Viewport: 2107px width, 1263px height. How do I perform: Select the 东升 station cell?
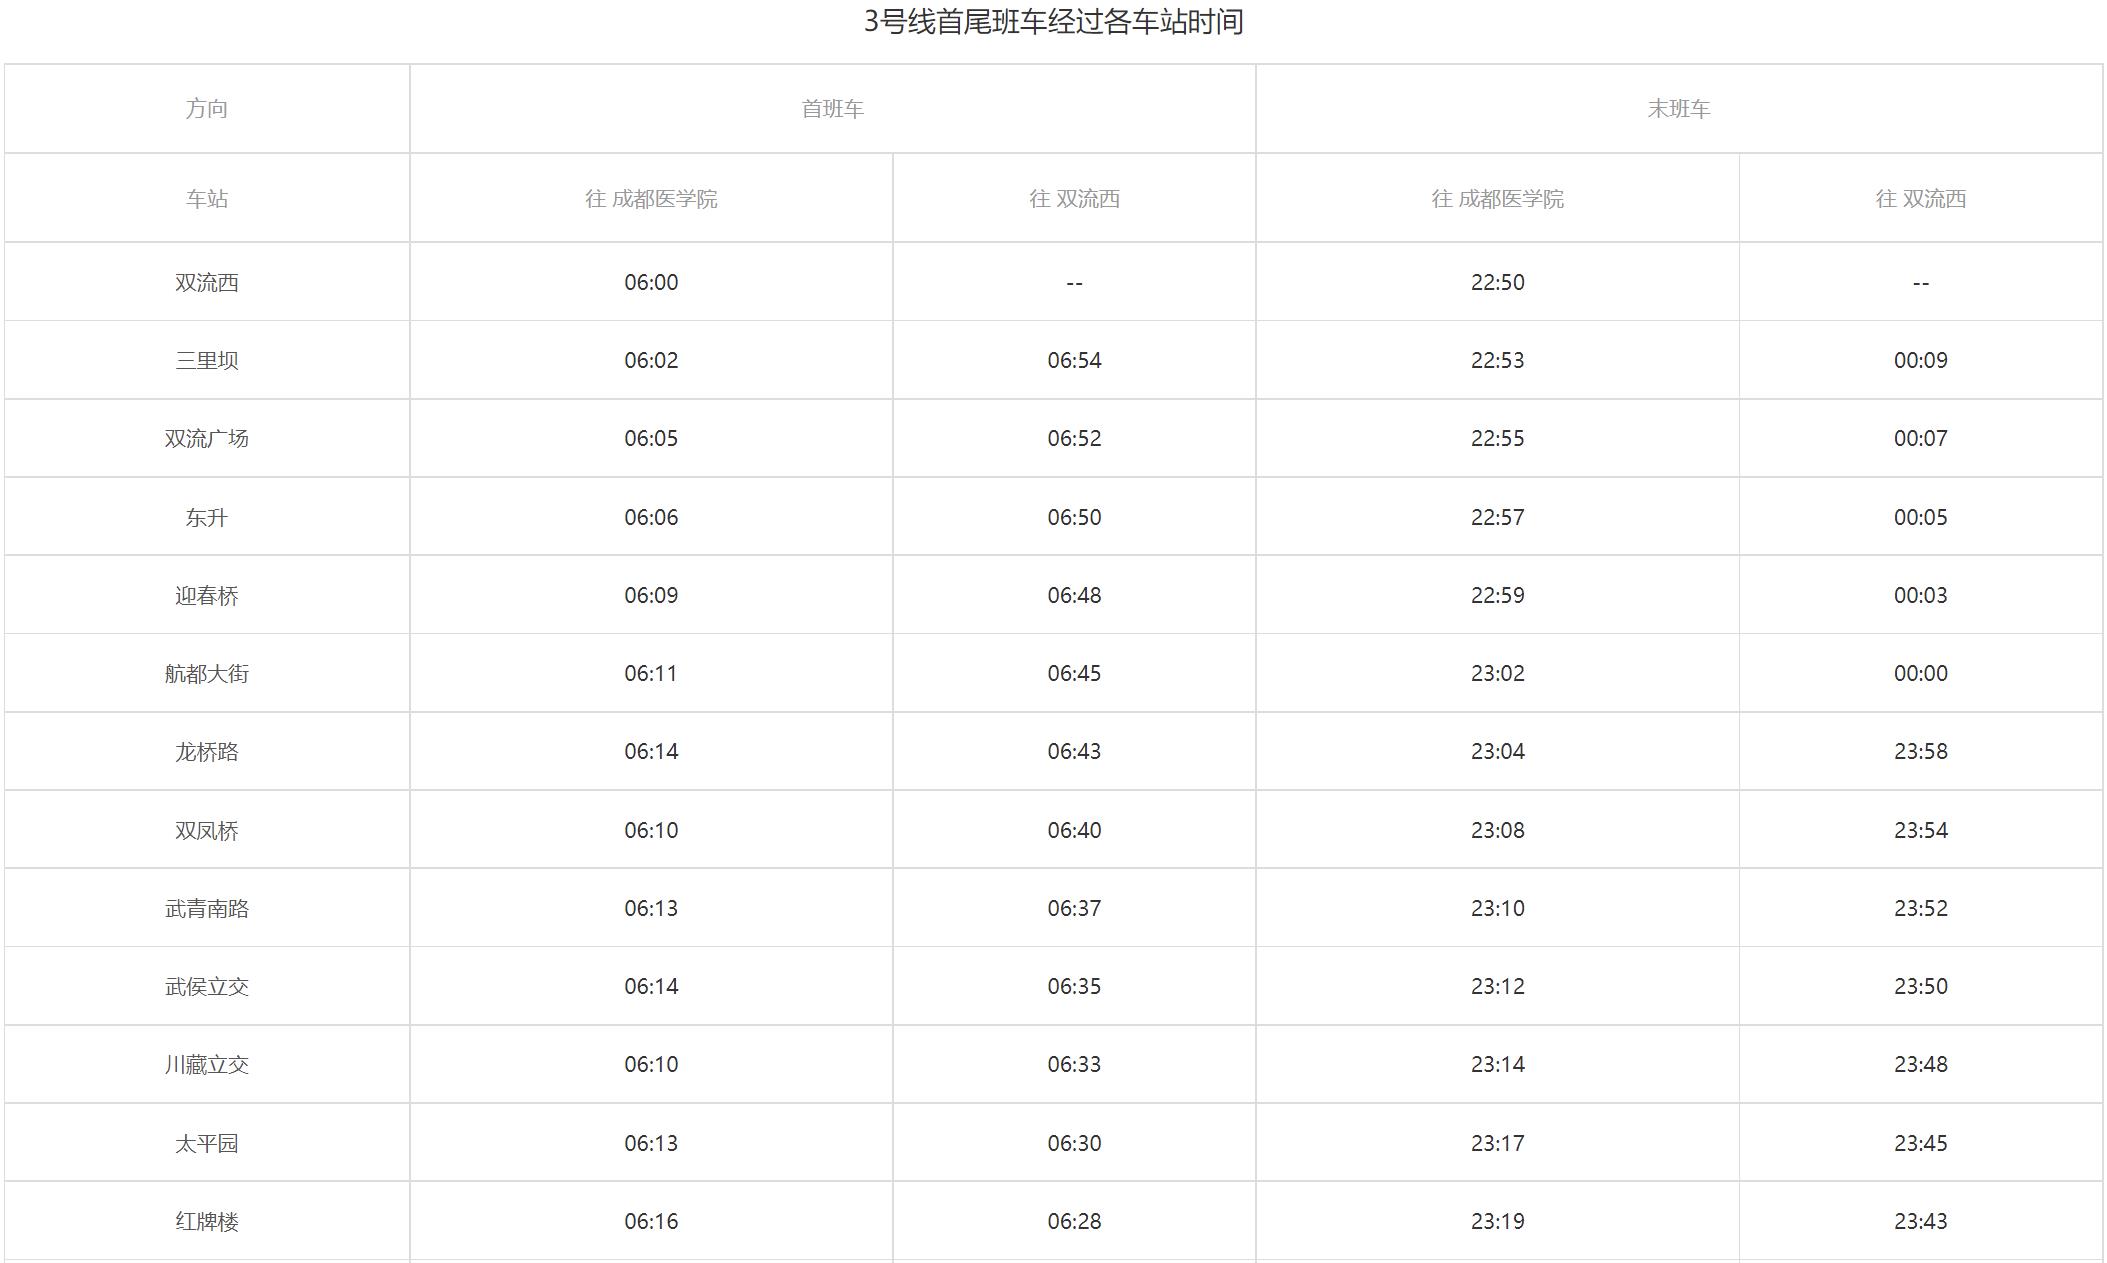point(207,517)
